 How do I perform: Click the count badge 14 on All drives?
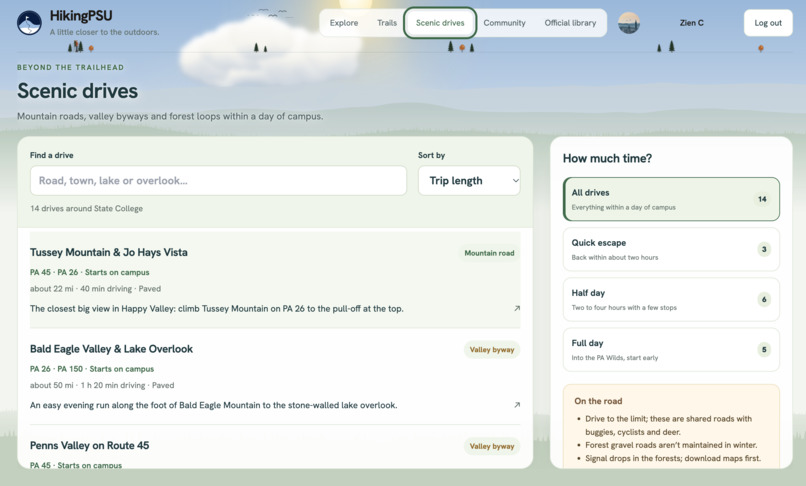click(762, 199)
